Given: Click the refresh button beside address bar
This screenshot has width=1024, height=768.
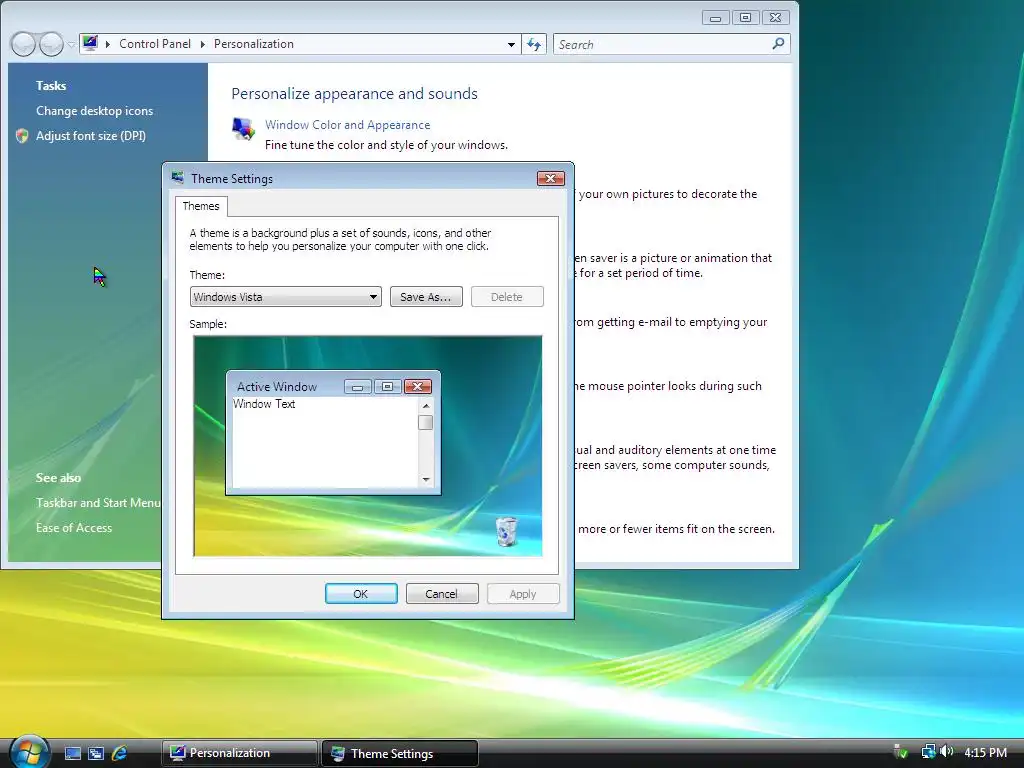Looking at the screenshot, I should tap(534, 44).
